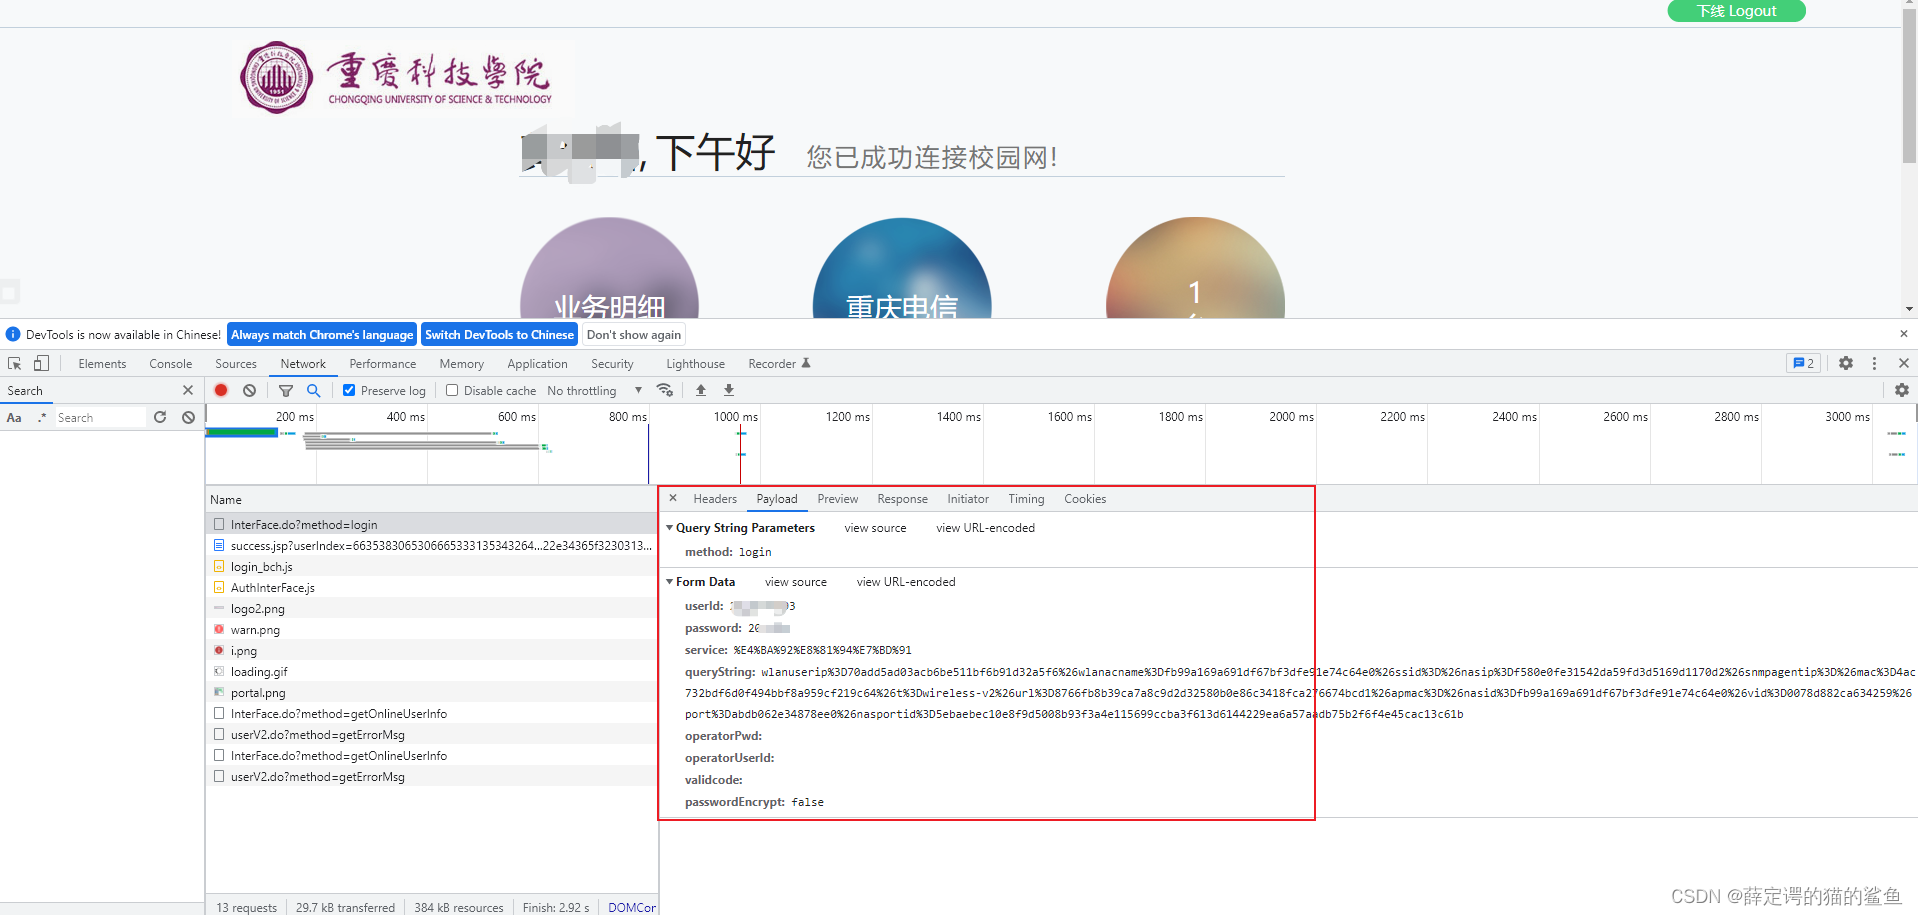Uncheck the Preserve log checkbox
Screen dimensions: 1918x915
(x=349, y=390)
